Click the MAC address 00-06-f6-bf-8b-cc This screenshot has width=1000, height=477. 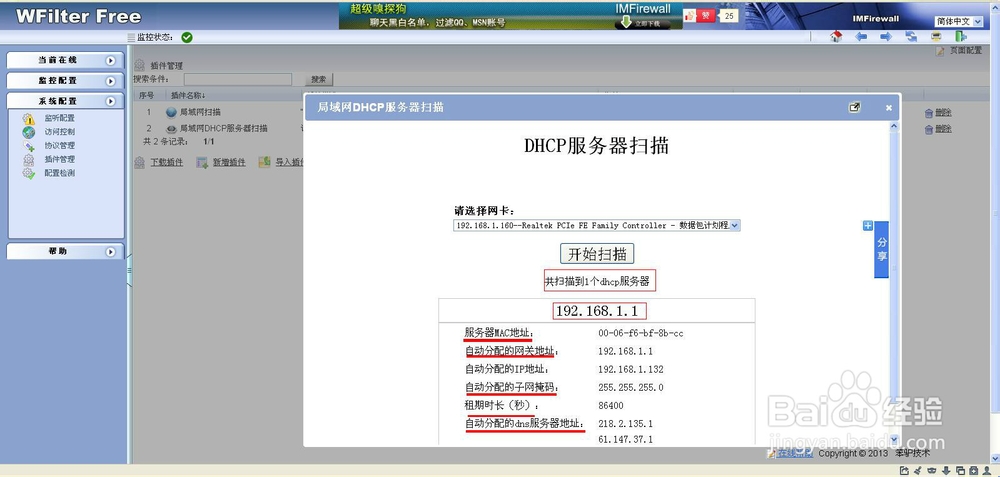[641, 333]
